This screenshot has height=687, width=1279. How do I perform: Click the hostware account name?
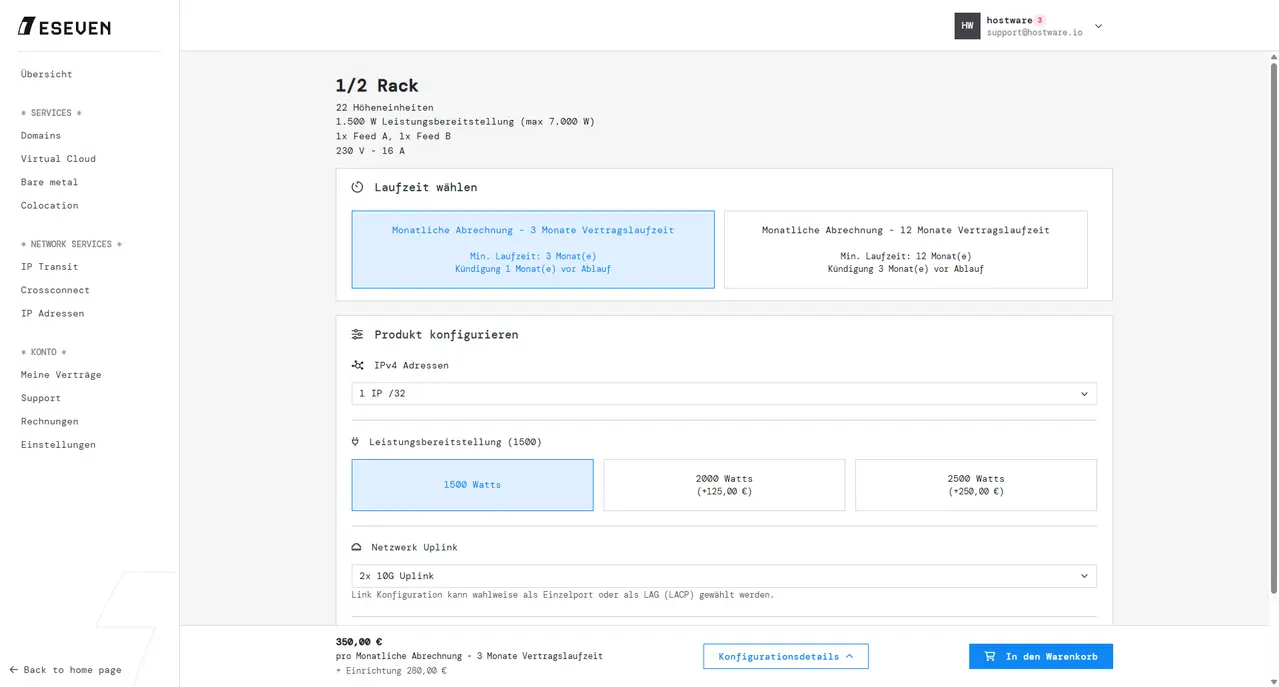click(1009, 20)
